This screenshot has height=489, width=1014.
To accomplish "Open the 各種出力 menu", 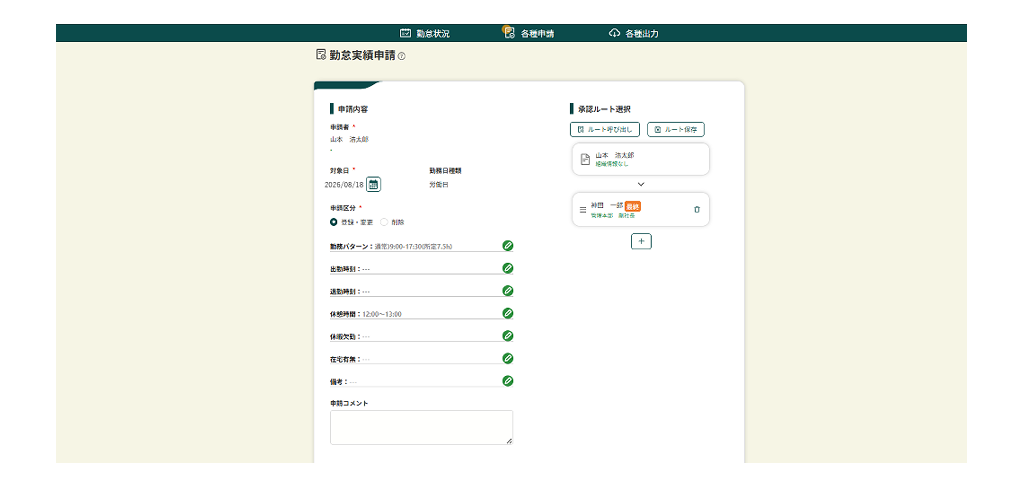I will (634, 34).
